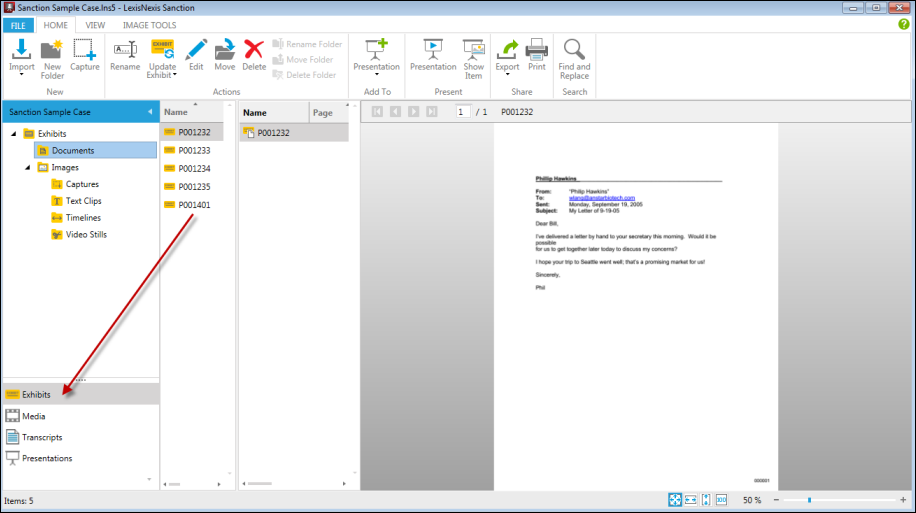Select the Video Stills folder
The height and width of the screenshot is (513, 916).
(79, 234)
